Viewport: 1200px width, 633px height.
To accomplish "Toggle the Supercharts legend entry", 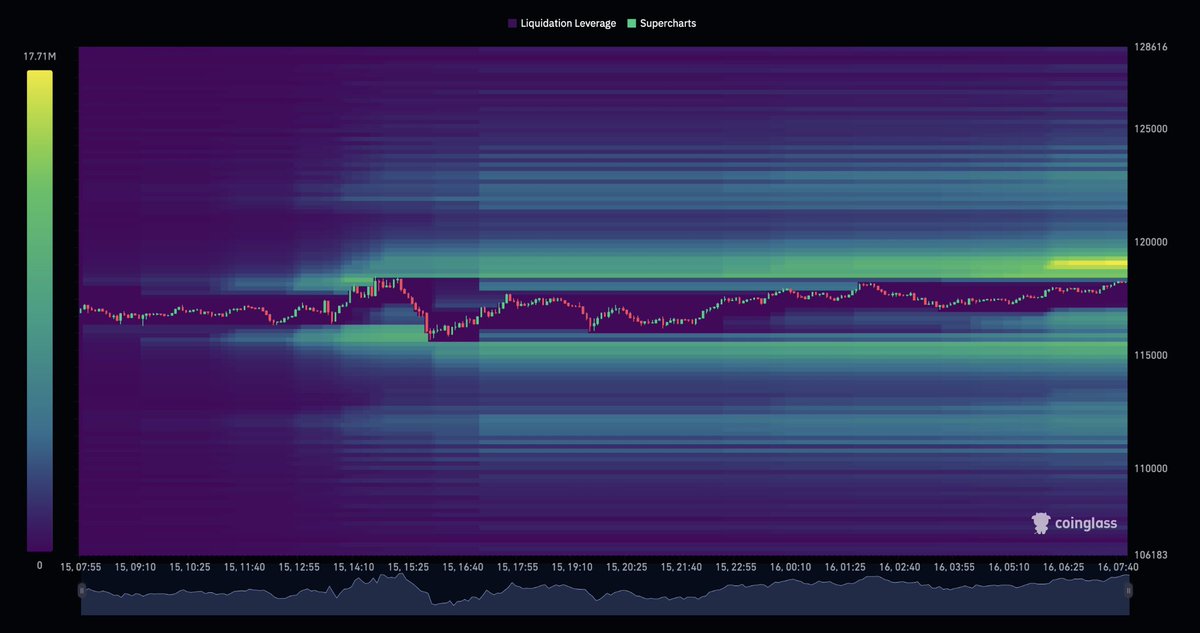I will click(661, 22).
